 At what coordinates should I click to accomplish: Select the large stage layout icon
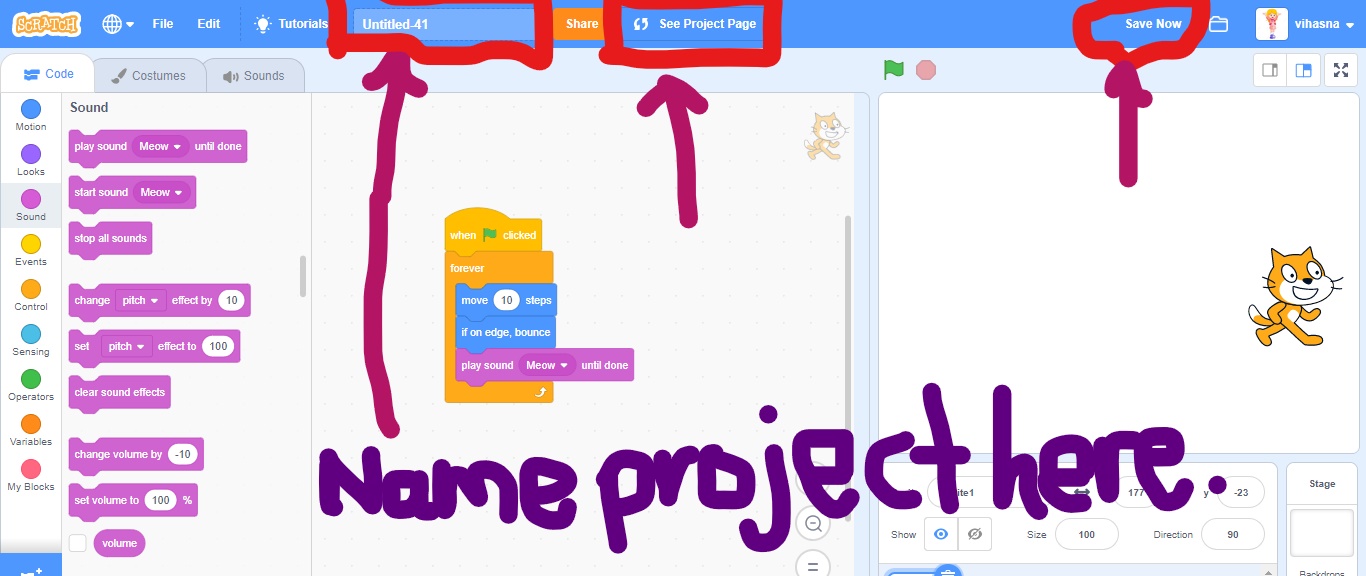[x=1304, y=70]
